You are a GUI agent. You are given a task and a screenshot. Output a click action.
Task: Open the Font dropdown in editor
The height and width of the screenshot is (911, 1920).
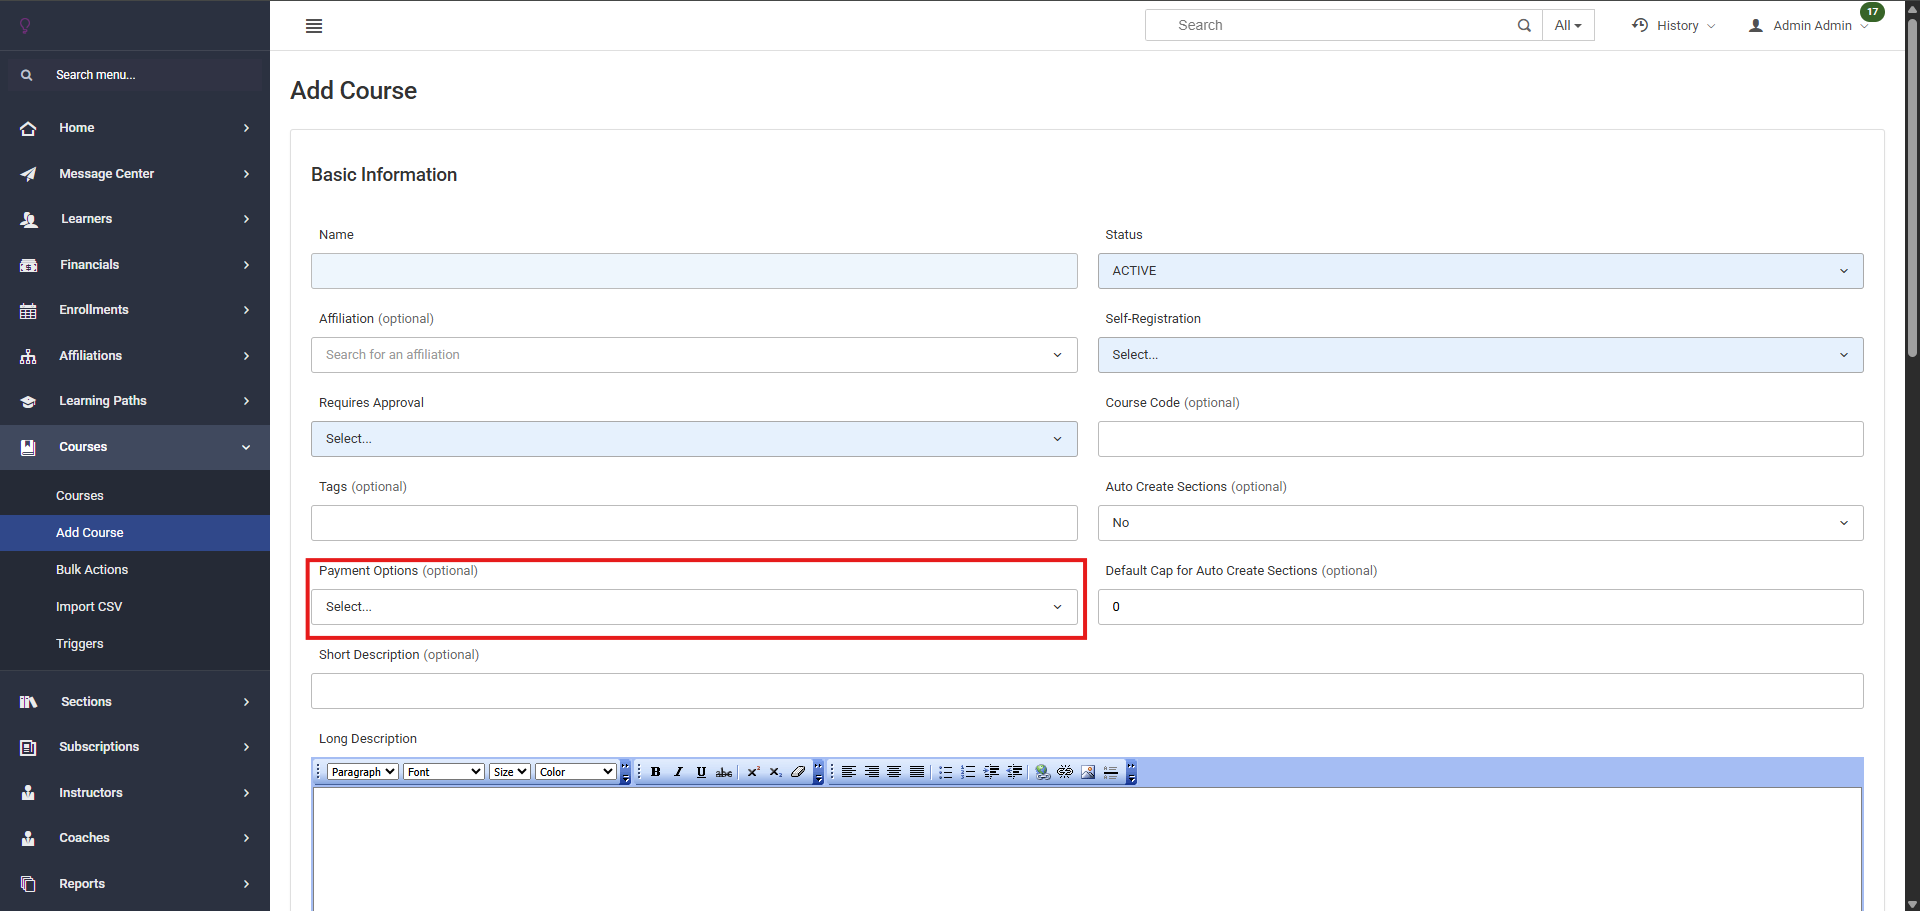tap(444, 772)
